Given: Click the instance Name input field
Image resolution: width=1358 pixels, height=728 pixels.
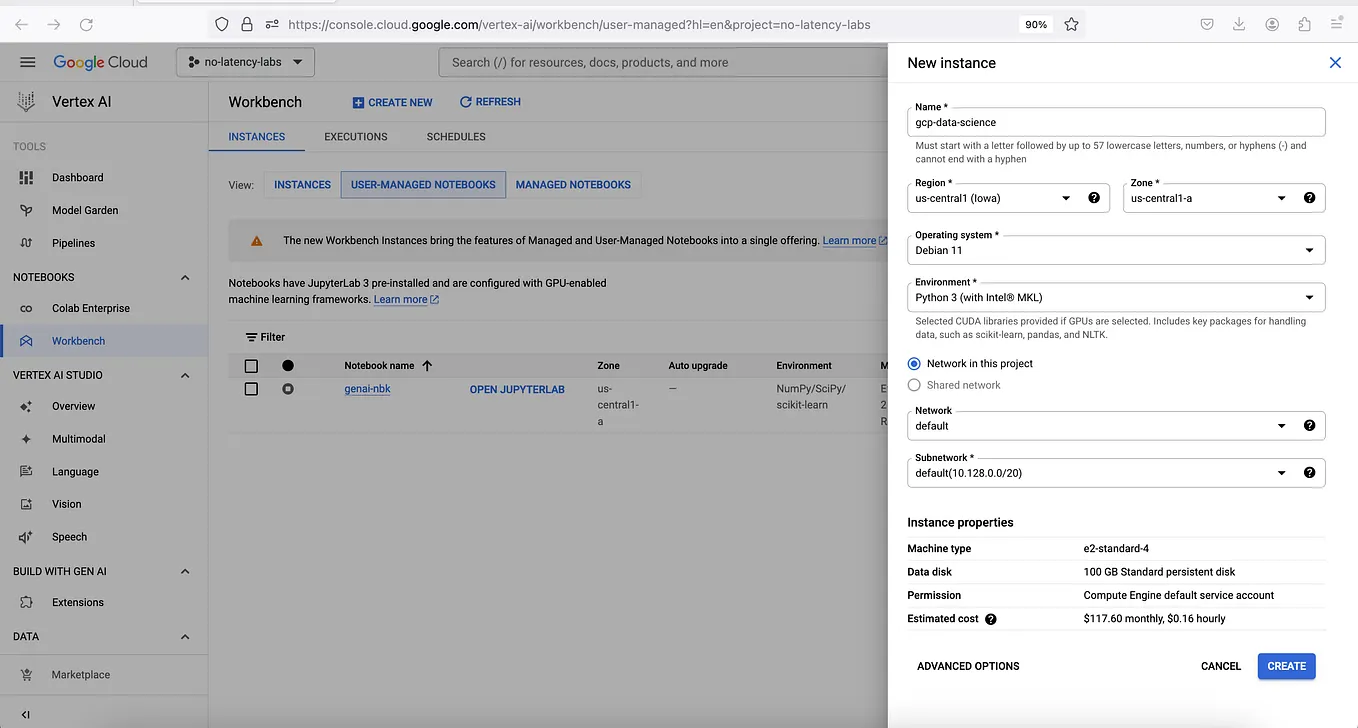Looking at the screenshot, I should (x=1115, y=121).
